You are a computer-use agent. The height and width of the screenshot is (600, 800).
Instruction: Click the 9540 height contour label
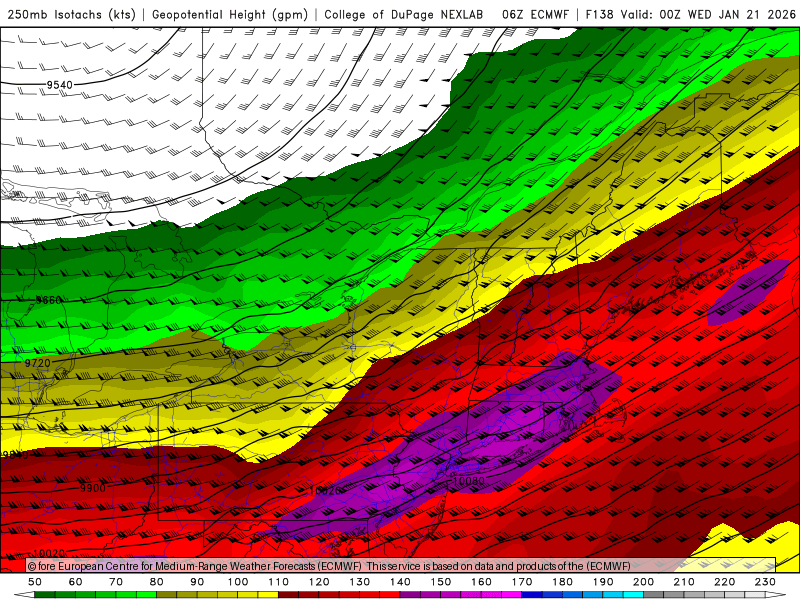click(x=60, y=85)
